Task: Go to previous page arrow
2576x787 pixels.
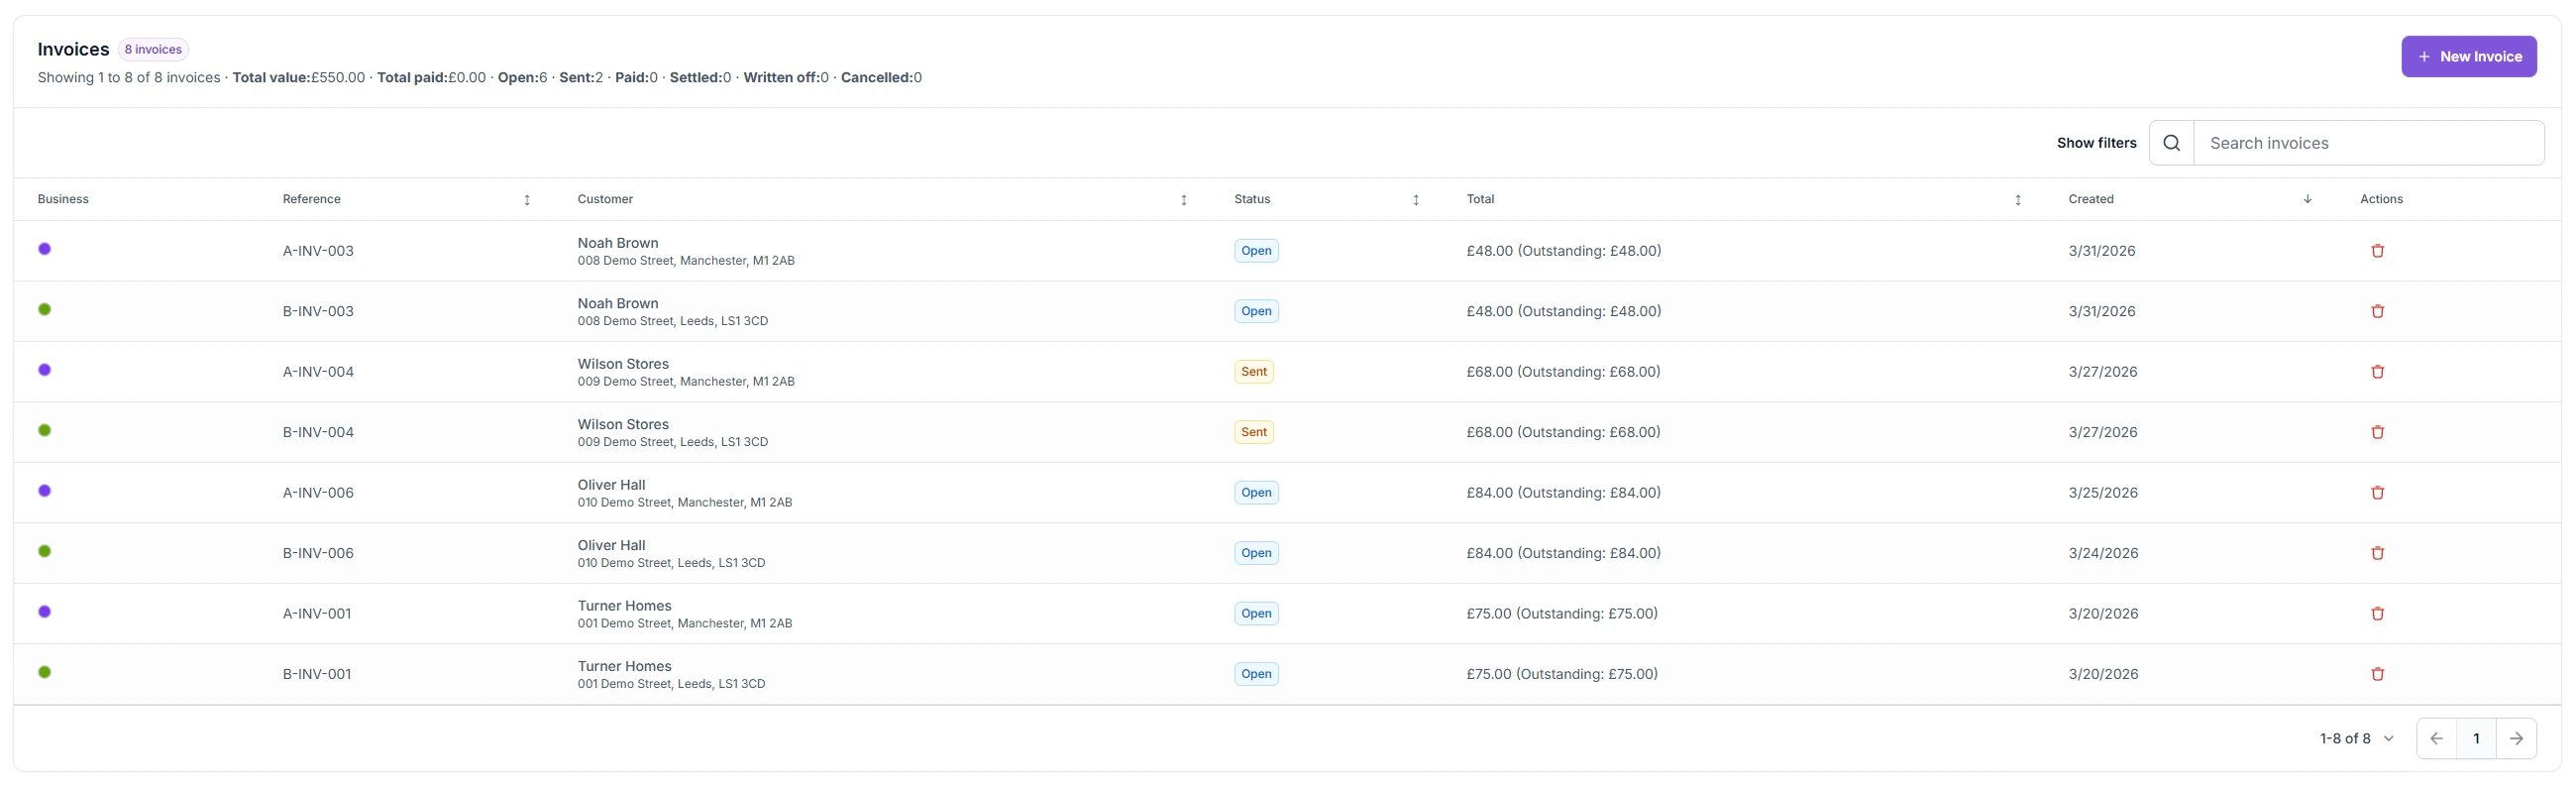Action: [2436, 739]
